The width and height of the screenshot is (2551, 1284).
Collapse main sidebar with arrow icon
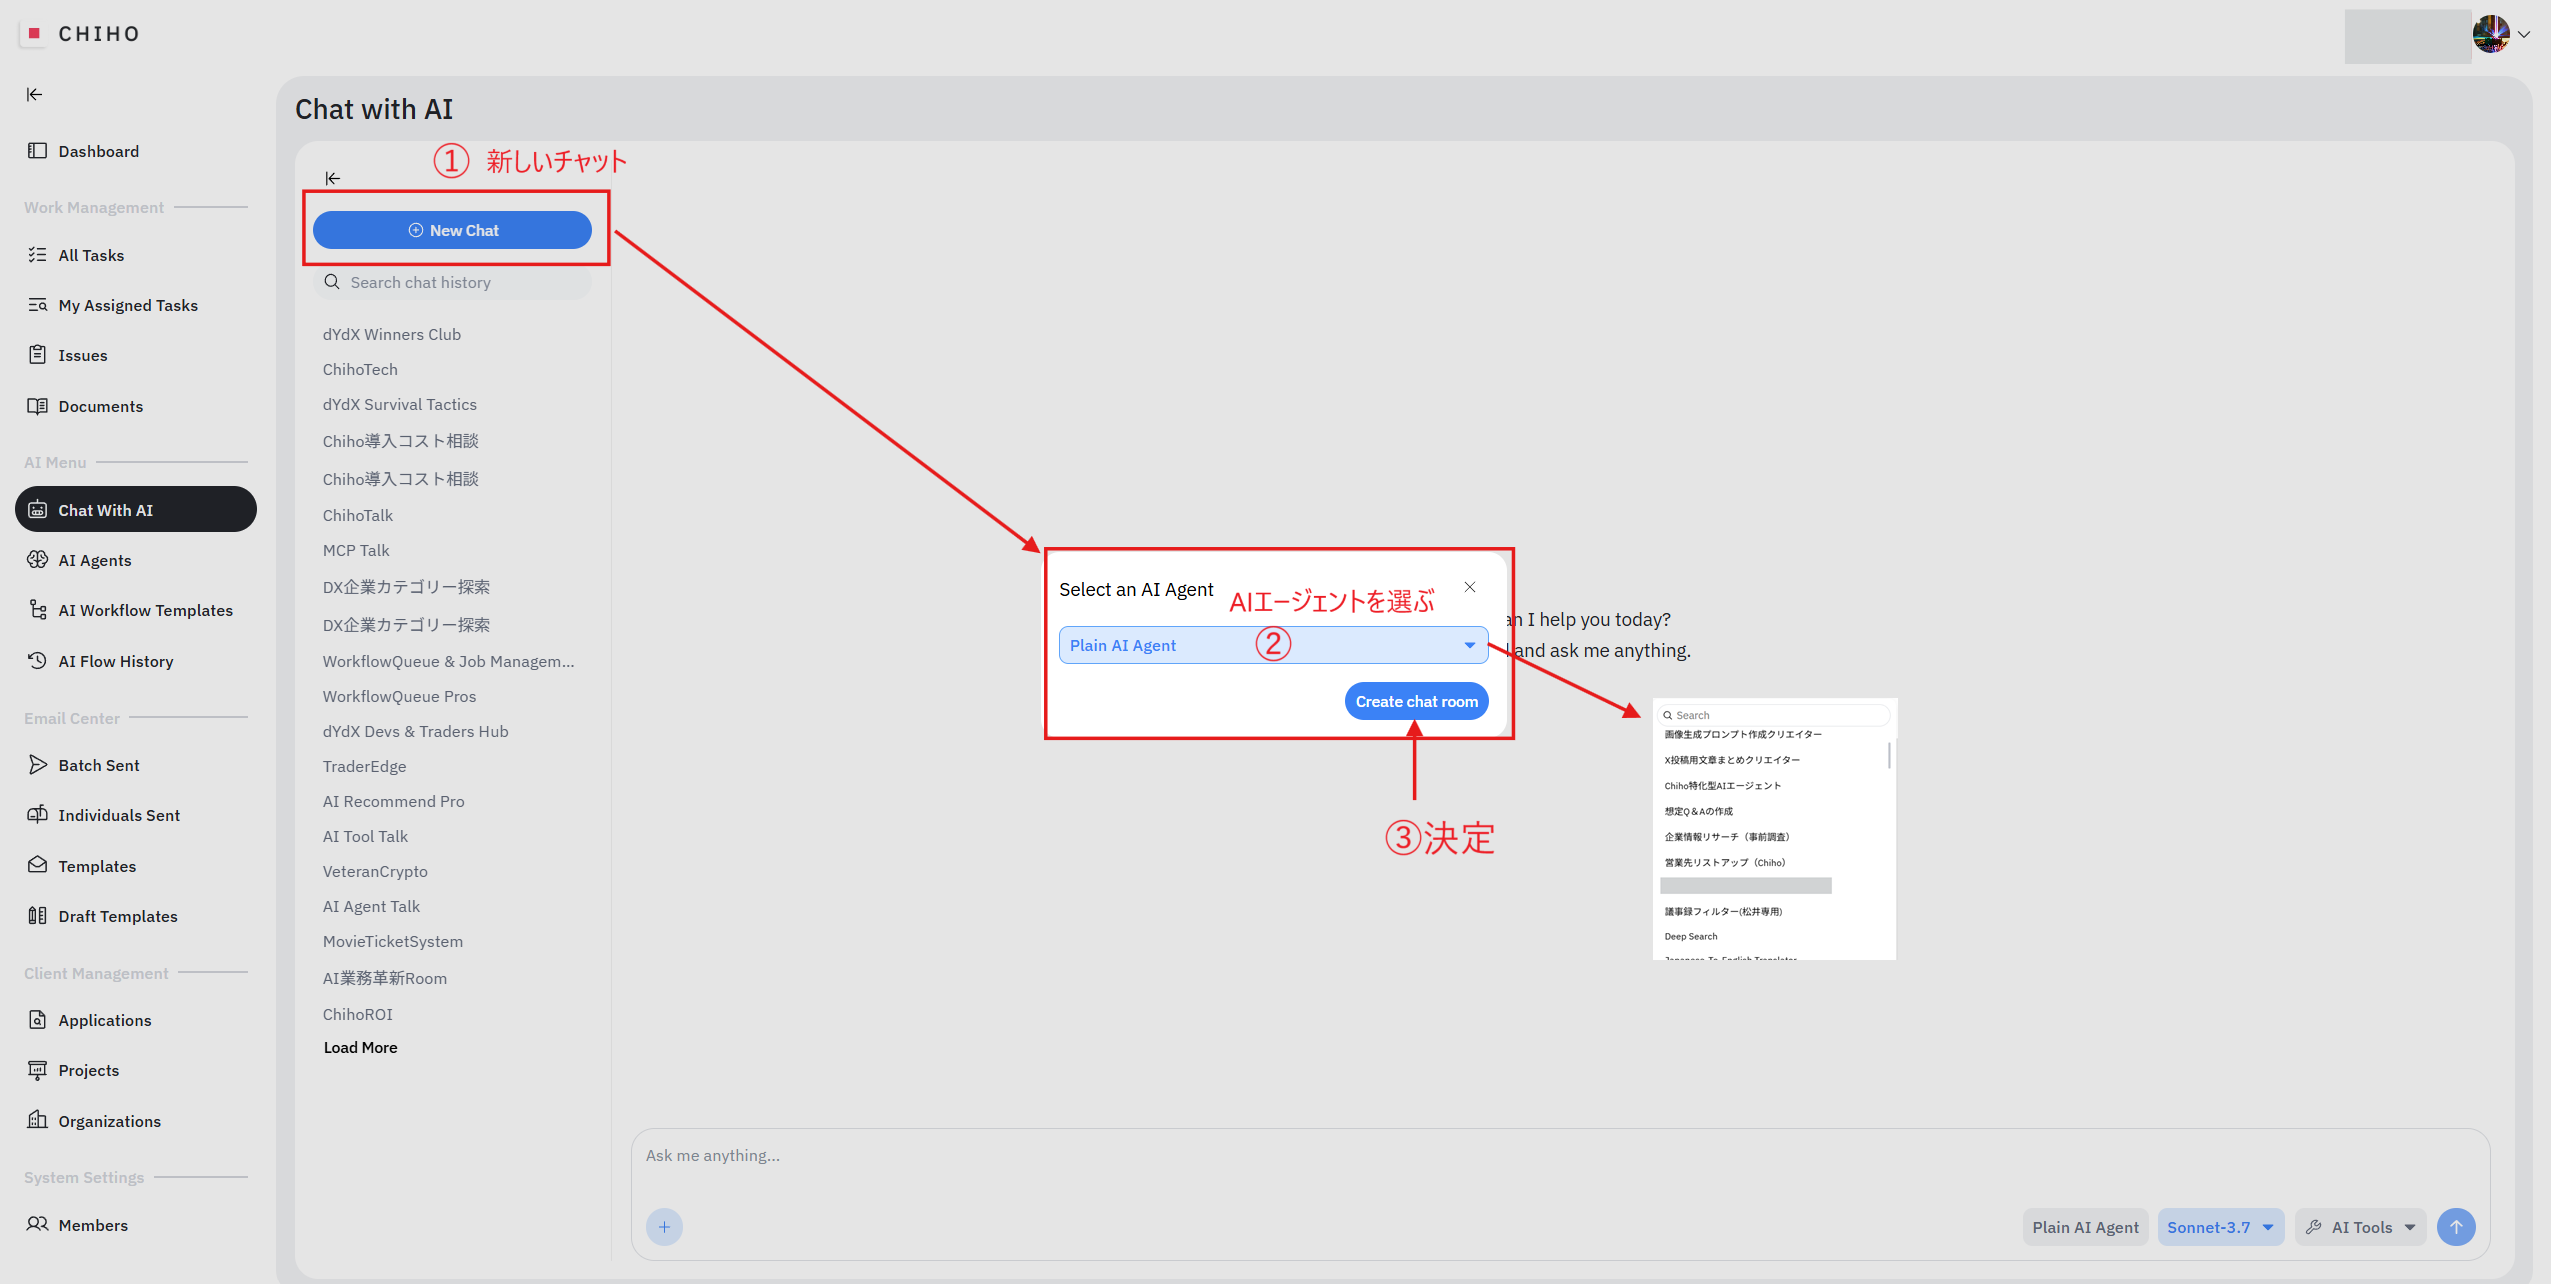coord(34,94)
